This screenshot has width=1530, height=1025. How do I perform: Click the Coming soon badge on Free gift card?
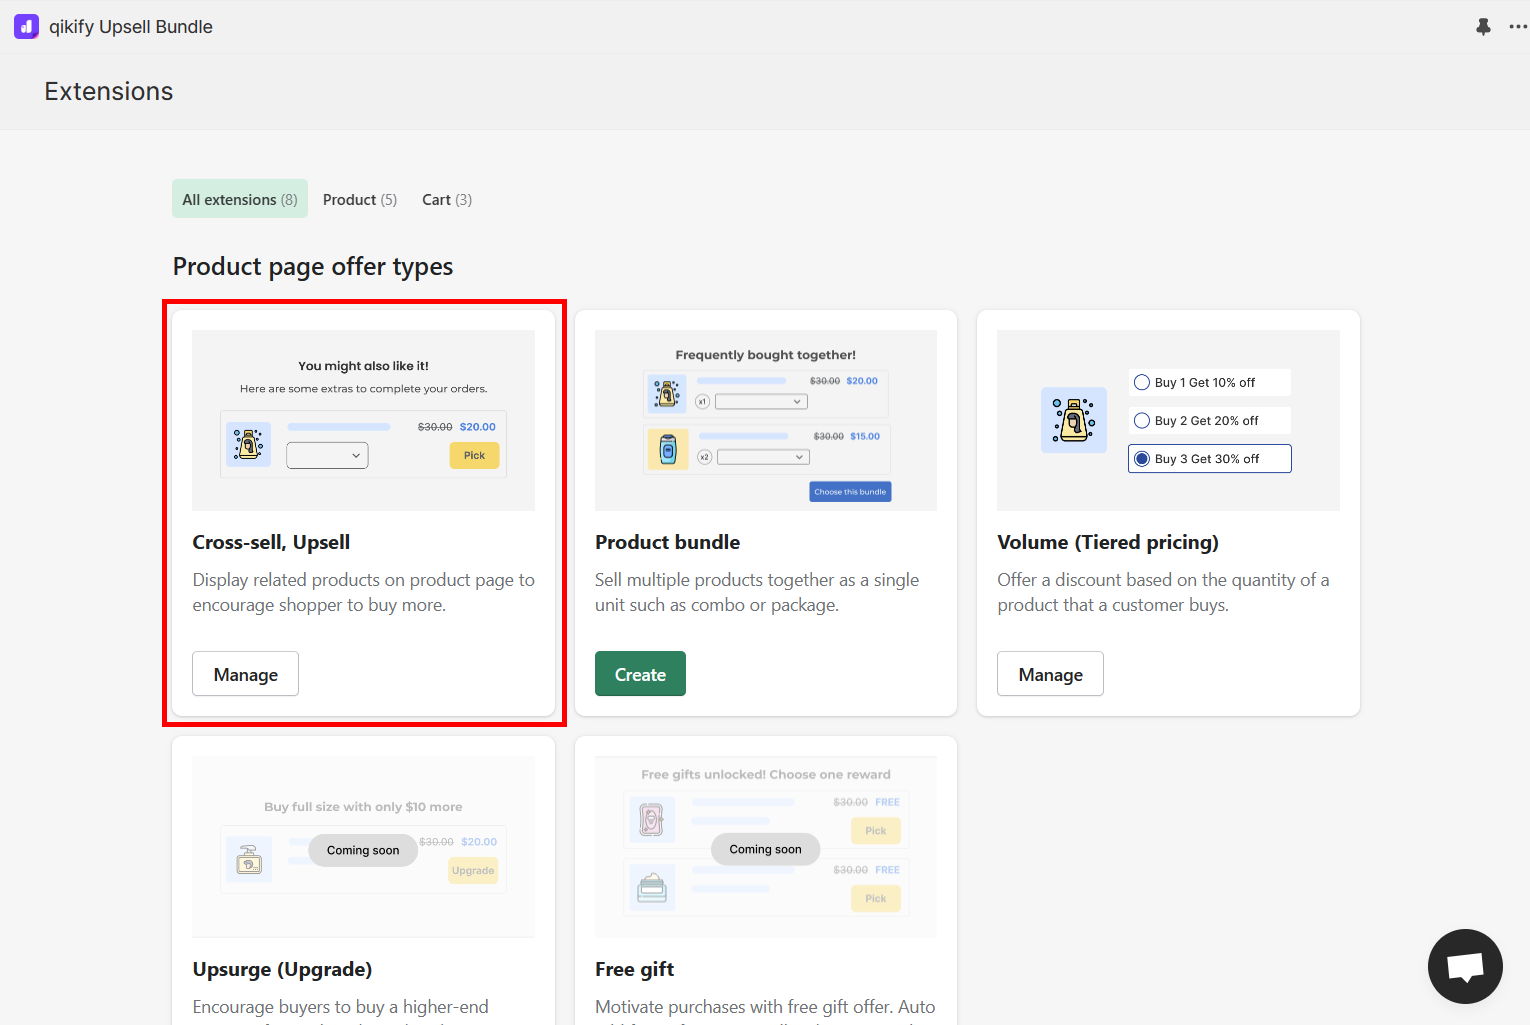(x=765, y=849)
